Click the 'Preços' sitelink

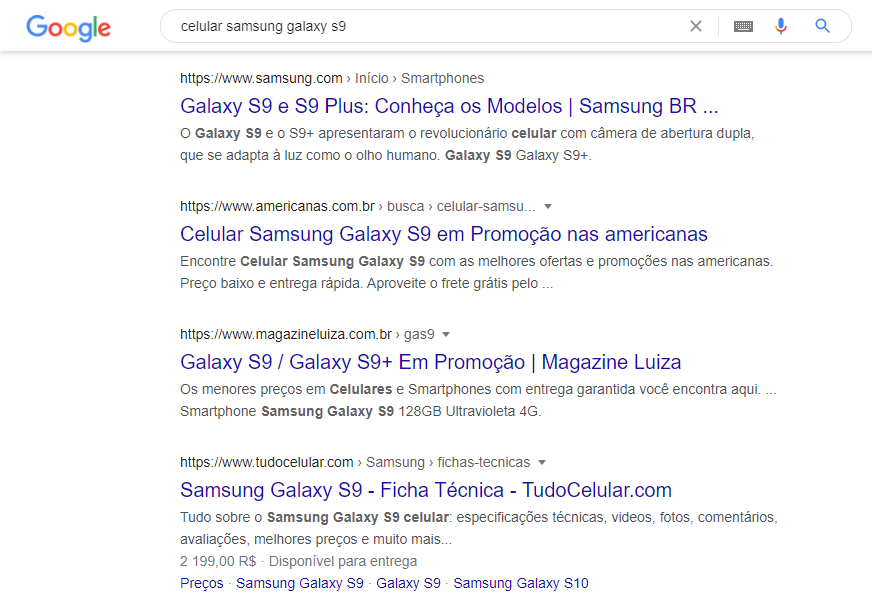(x=201, y=583)
